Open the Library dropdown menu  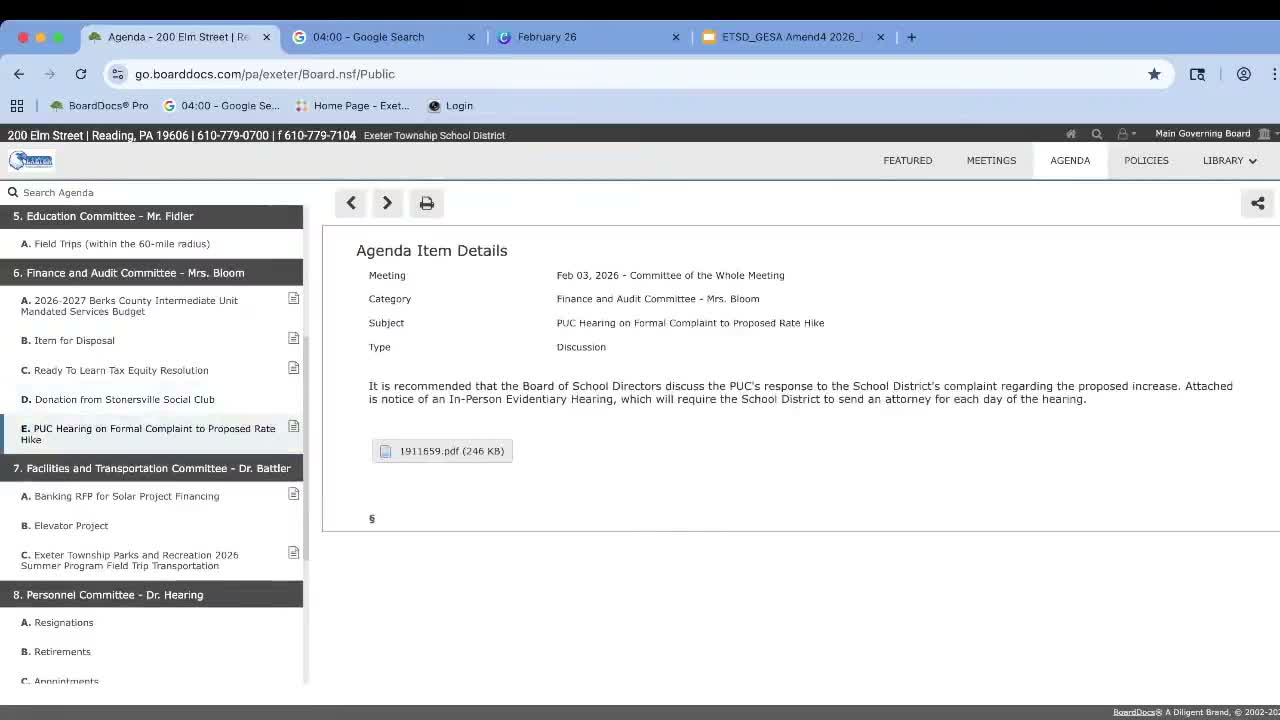tap(1229, 160)
